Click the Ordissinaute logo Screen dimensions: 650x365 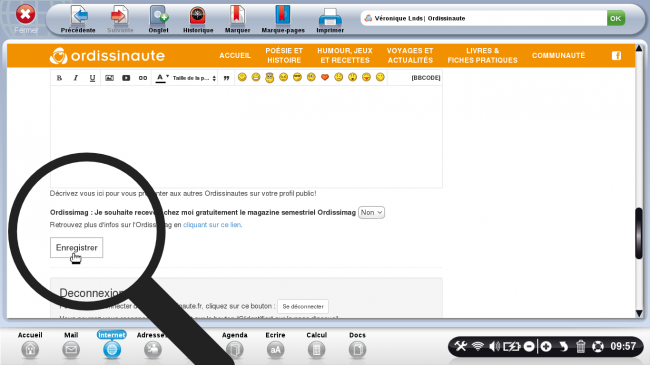click(107, 56)
